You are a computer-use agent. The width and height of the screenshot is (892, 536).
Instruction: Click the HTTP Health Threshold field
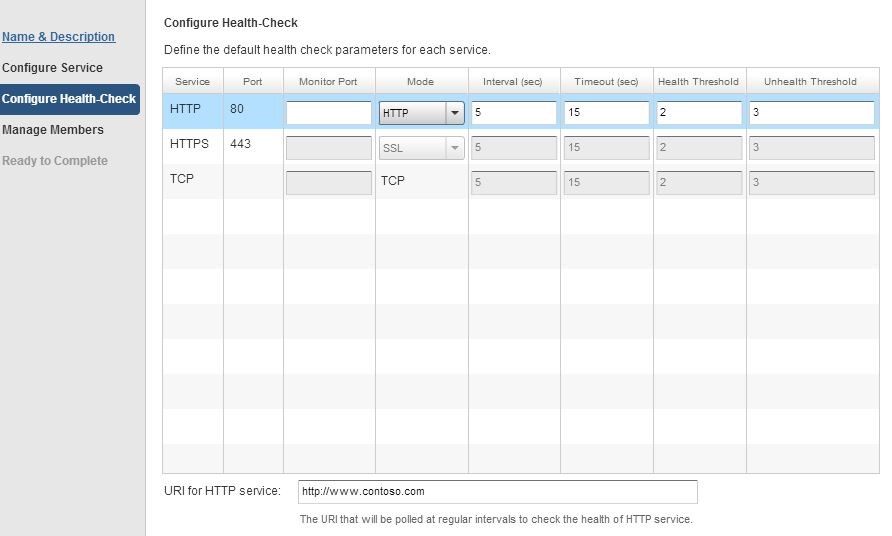699,113
